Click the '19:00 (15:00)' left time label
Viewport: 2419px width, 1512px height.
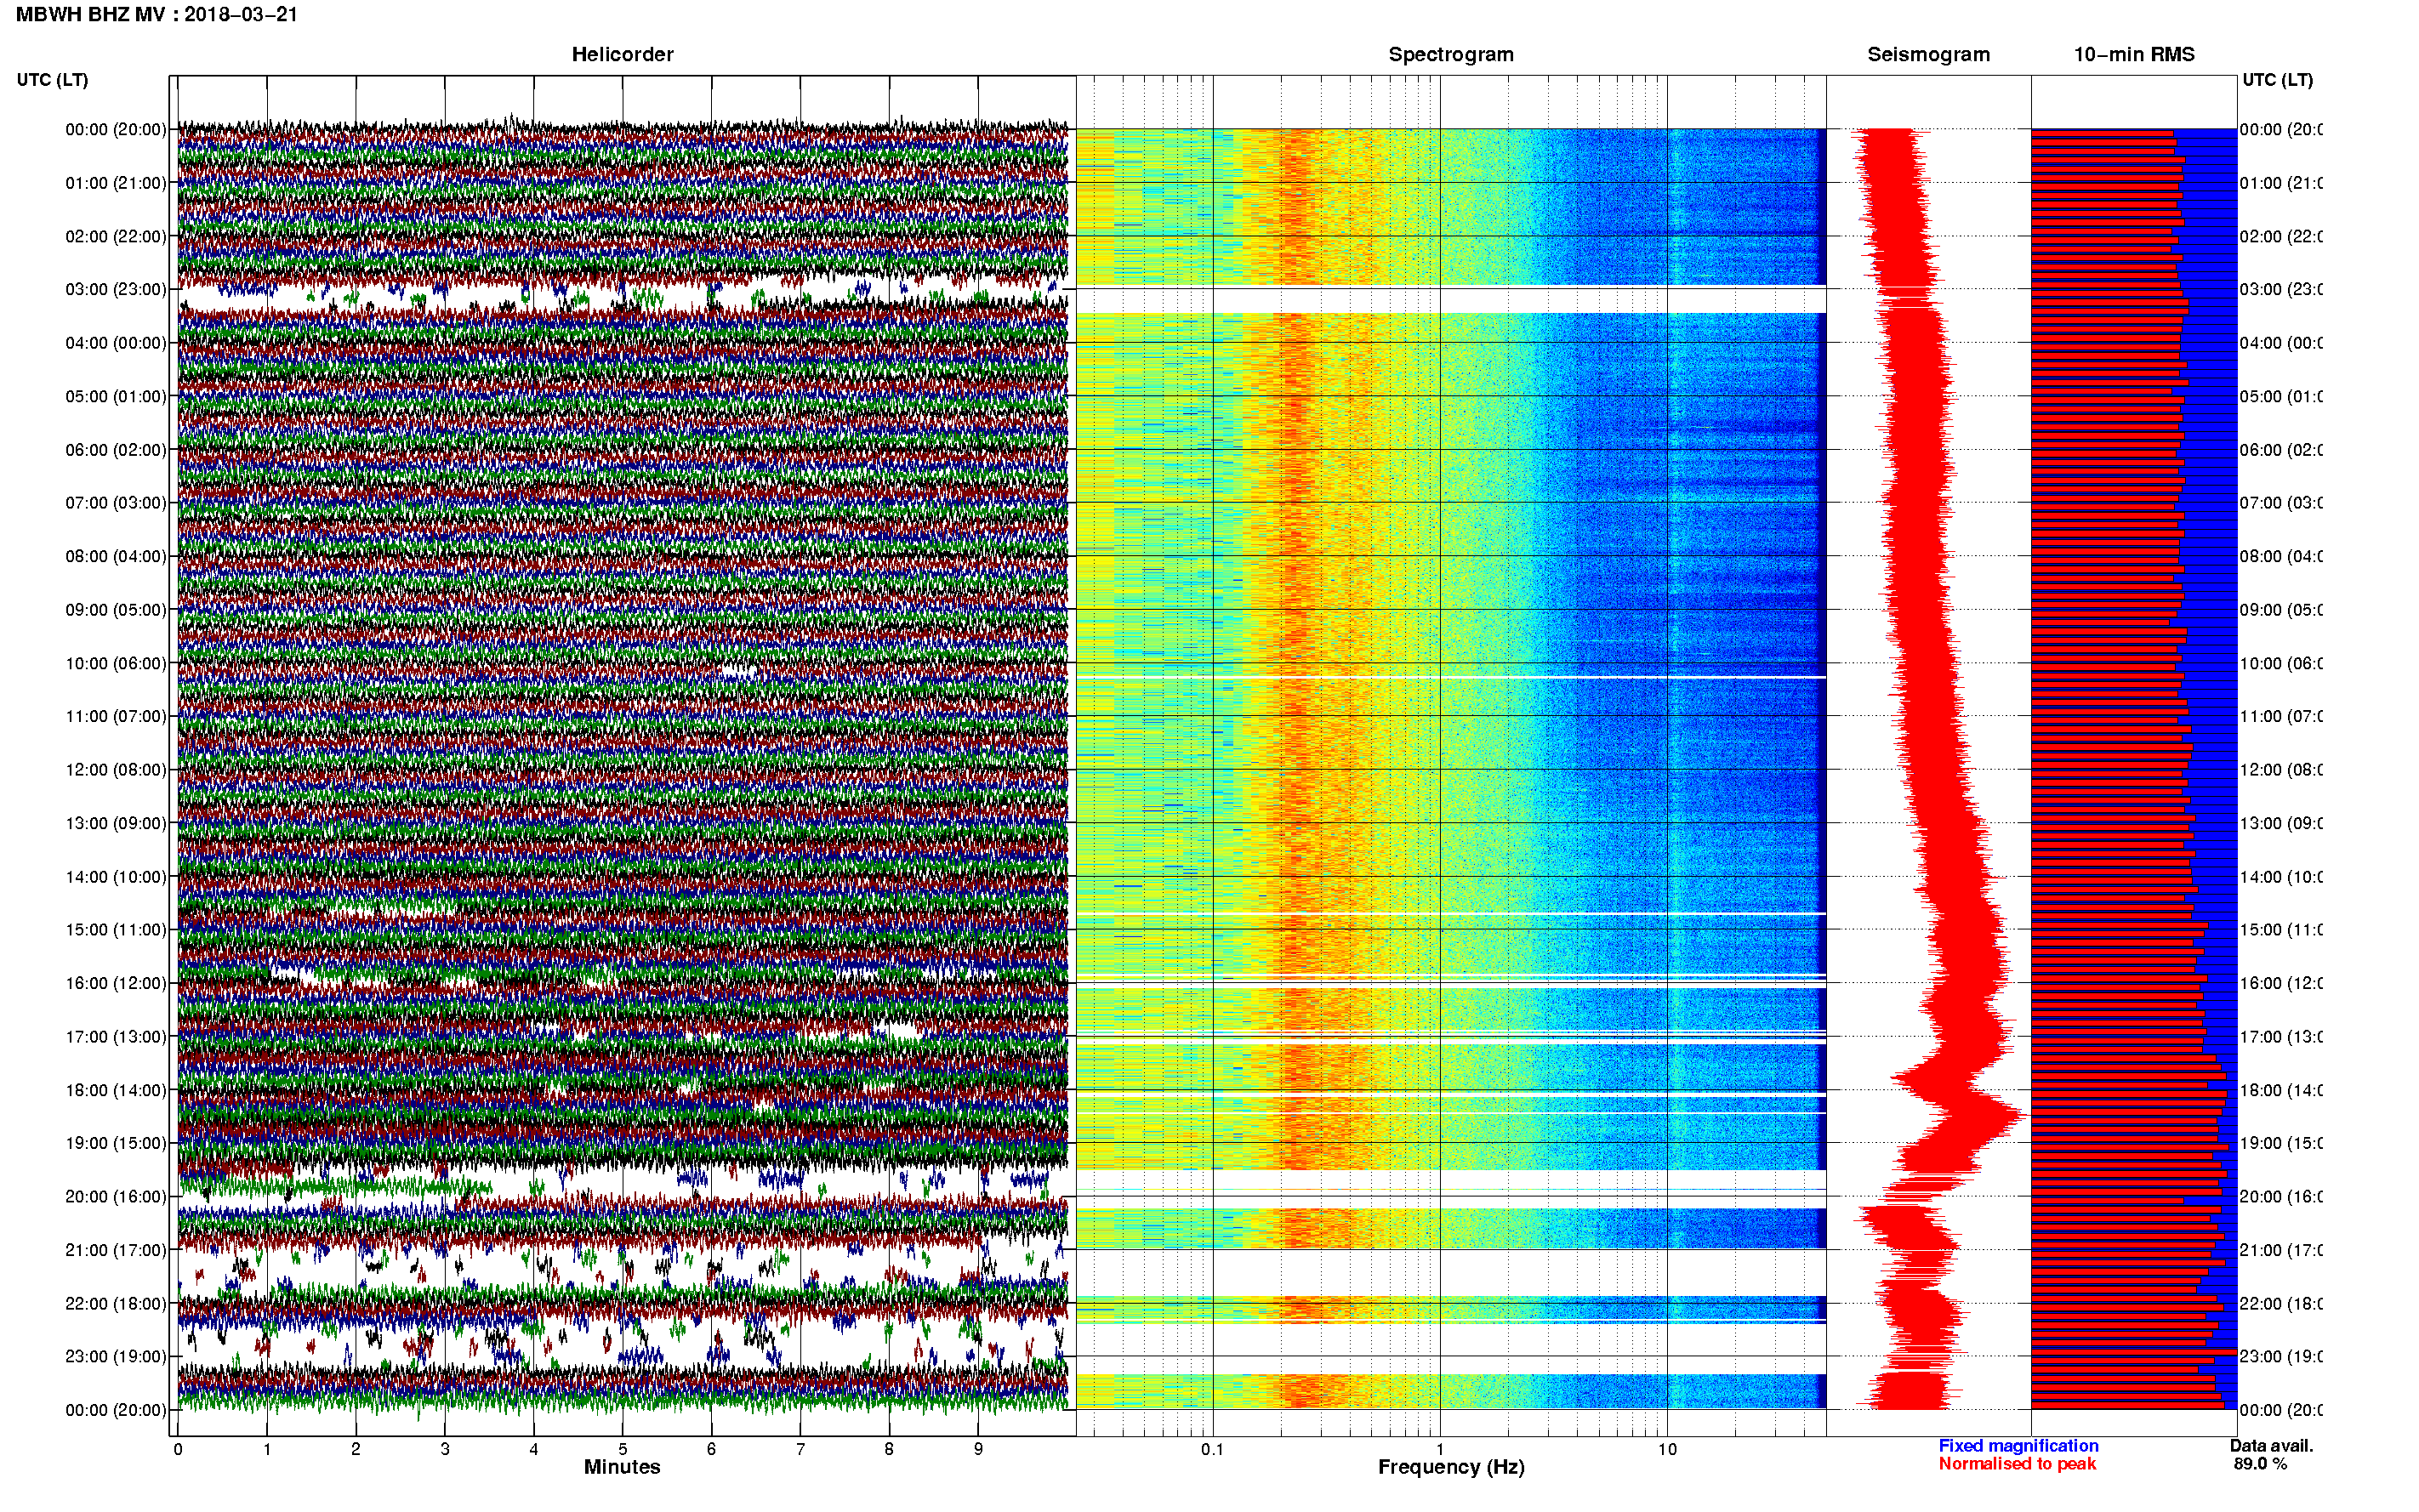116,1143
